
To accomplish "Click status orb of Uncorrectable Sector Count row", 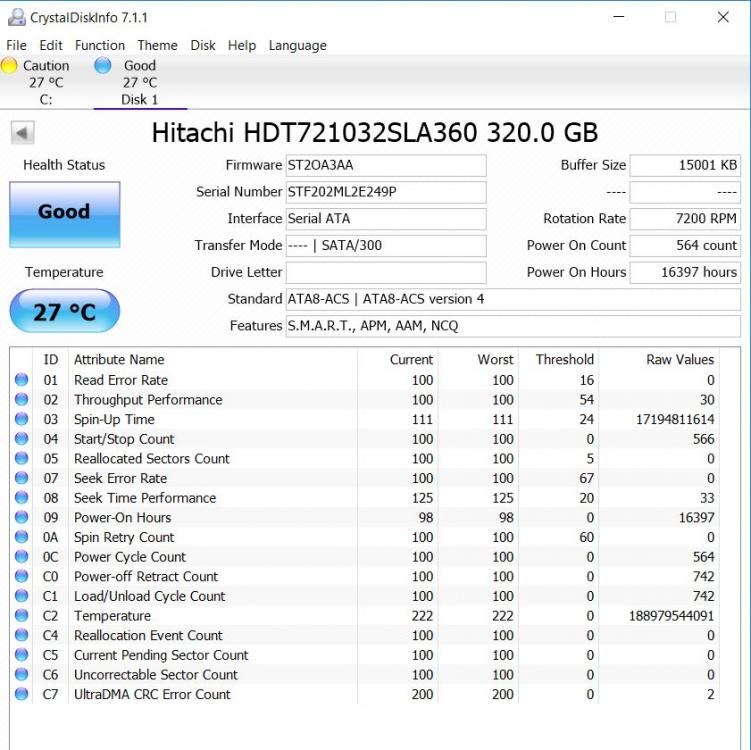I will [22, 674].
